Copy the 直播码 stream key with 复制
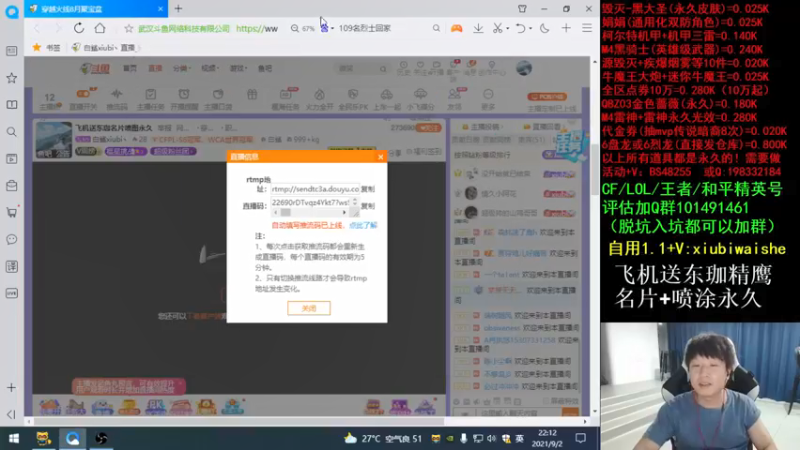800x450 pixels. tap(368, 206)
